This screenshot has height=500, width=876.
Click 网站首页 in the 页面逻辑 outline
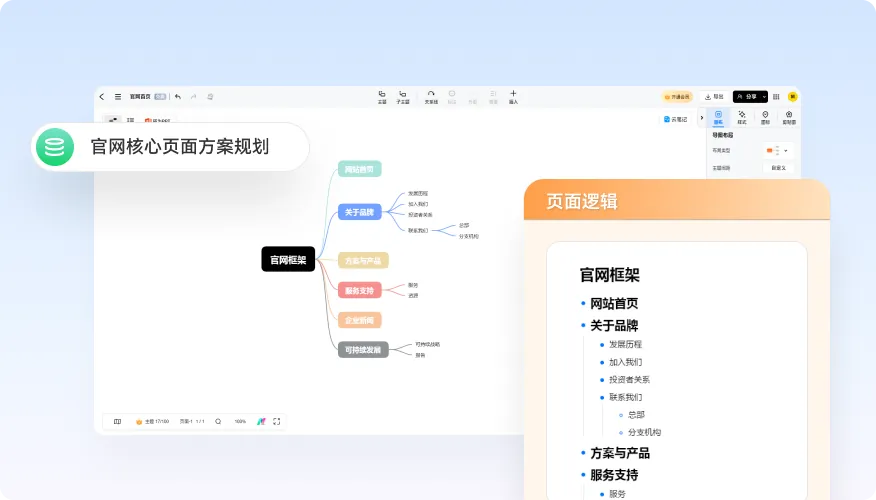(x=614, y=303)
